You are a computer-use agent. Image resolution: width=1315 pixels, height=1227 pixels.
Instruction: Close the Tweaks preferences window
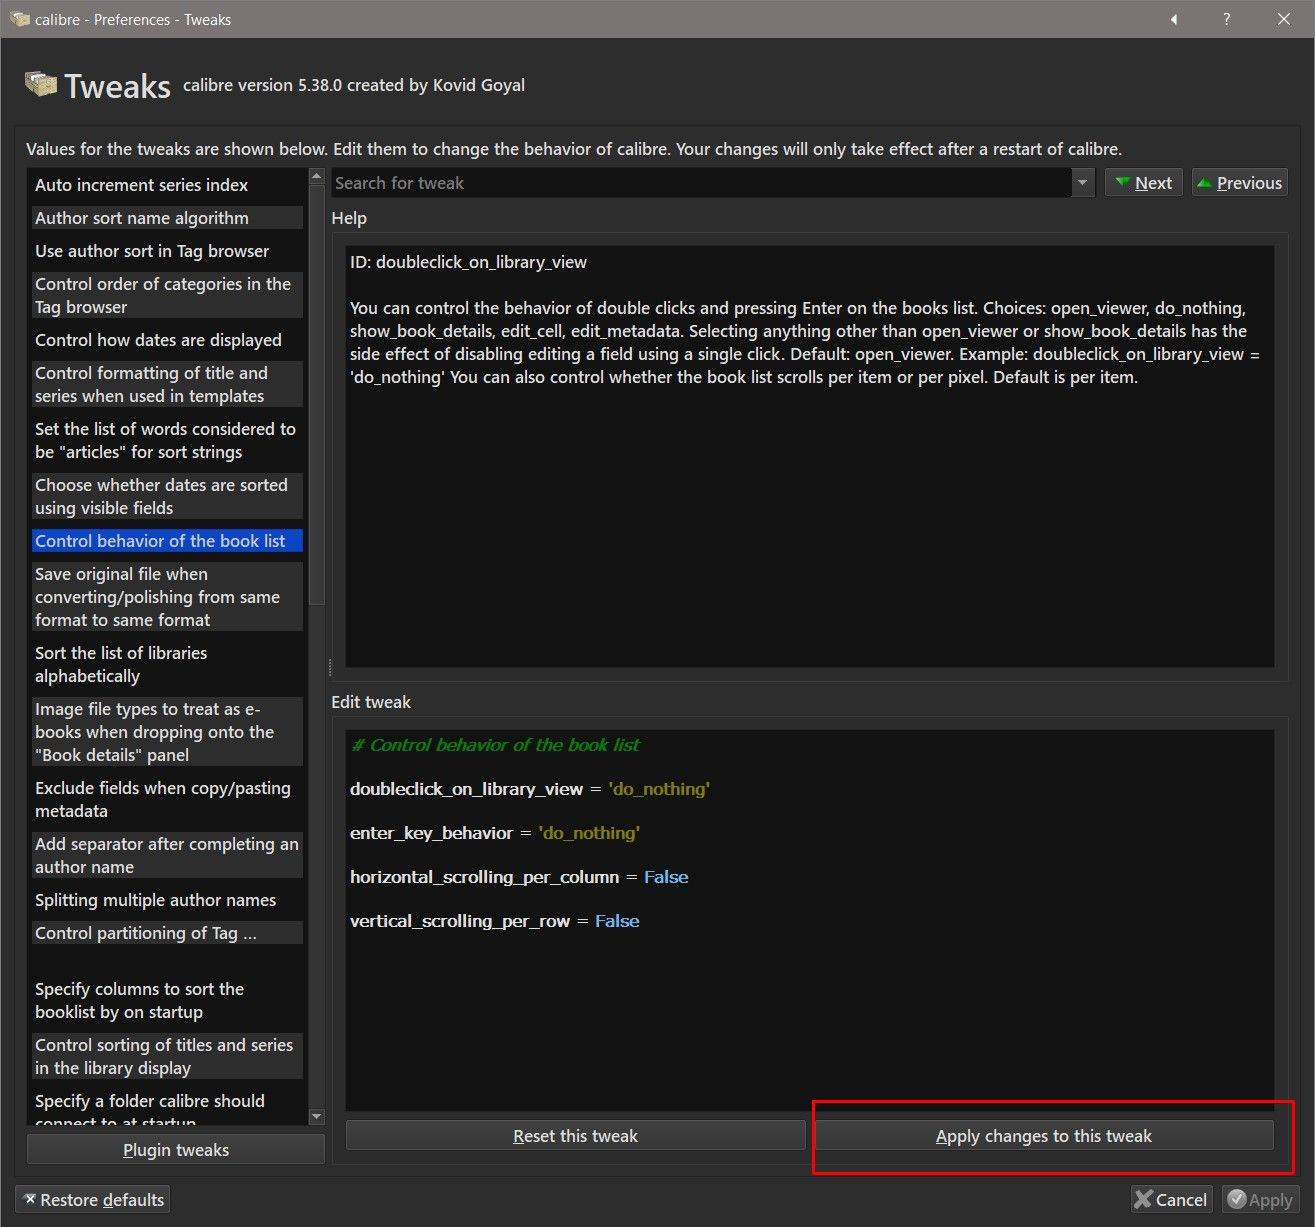tap(1284, 19)
